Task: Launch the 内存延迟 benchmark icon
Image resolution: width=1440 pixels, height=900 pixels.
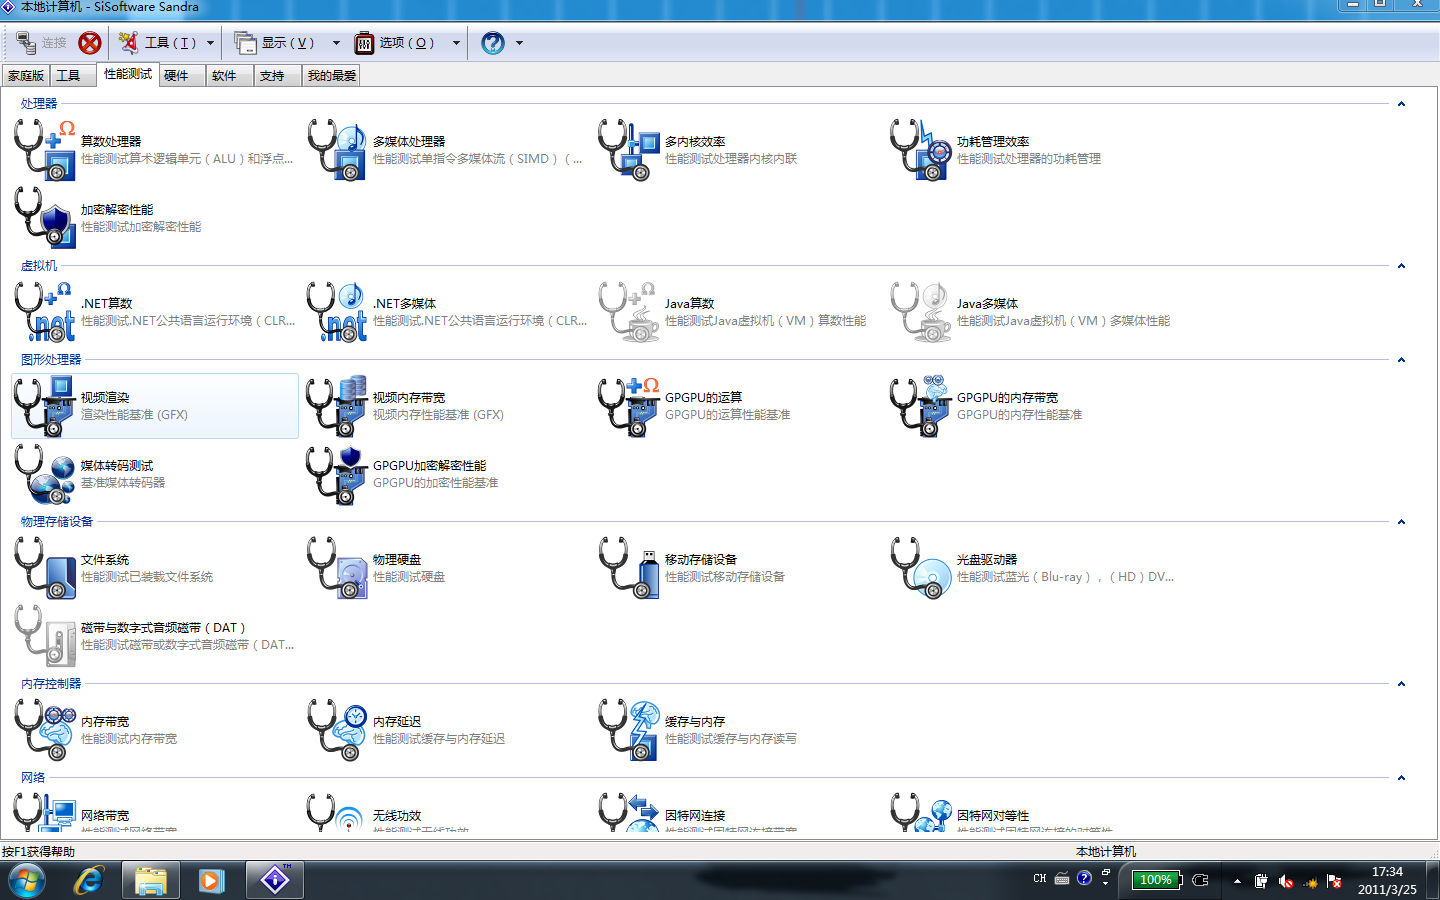Action: (x=338, y=730)
